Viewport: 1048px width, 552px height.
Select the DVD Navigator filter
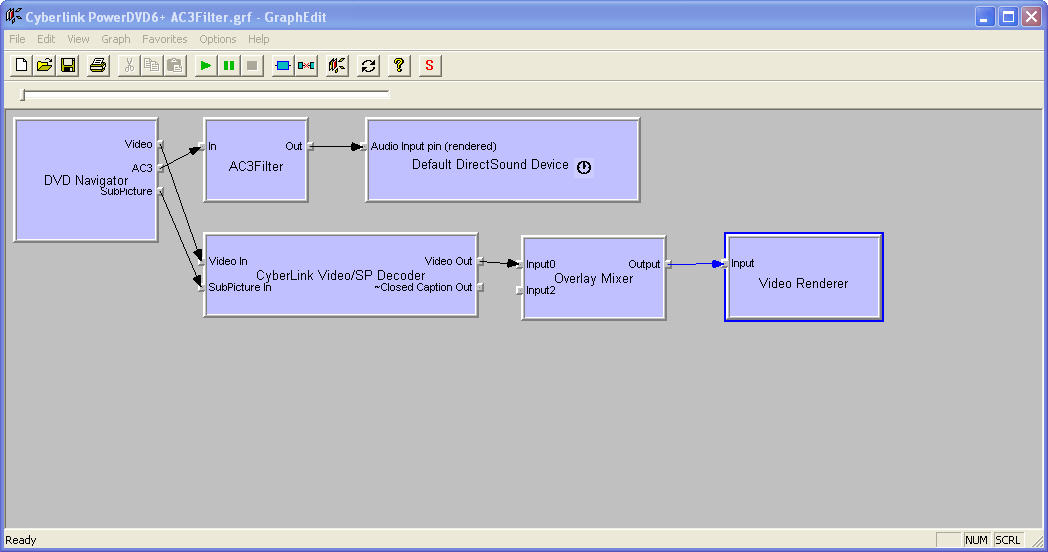pos(86,180)
